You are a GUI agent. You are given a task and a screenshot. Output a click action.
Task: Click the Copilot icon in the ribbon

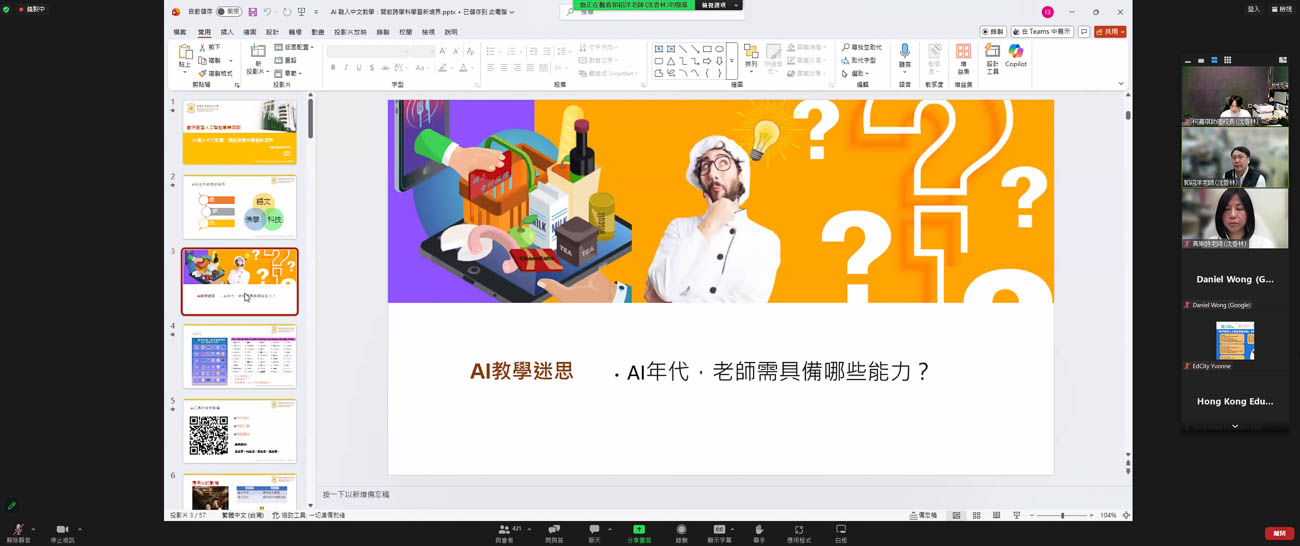click(x=1015, y=55)
